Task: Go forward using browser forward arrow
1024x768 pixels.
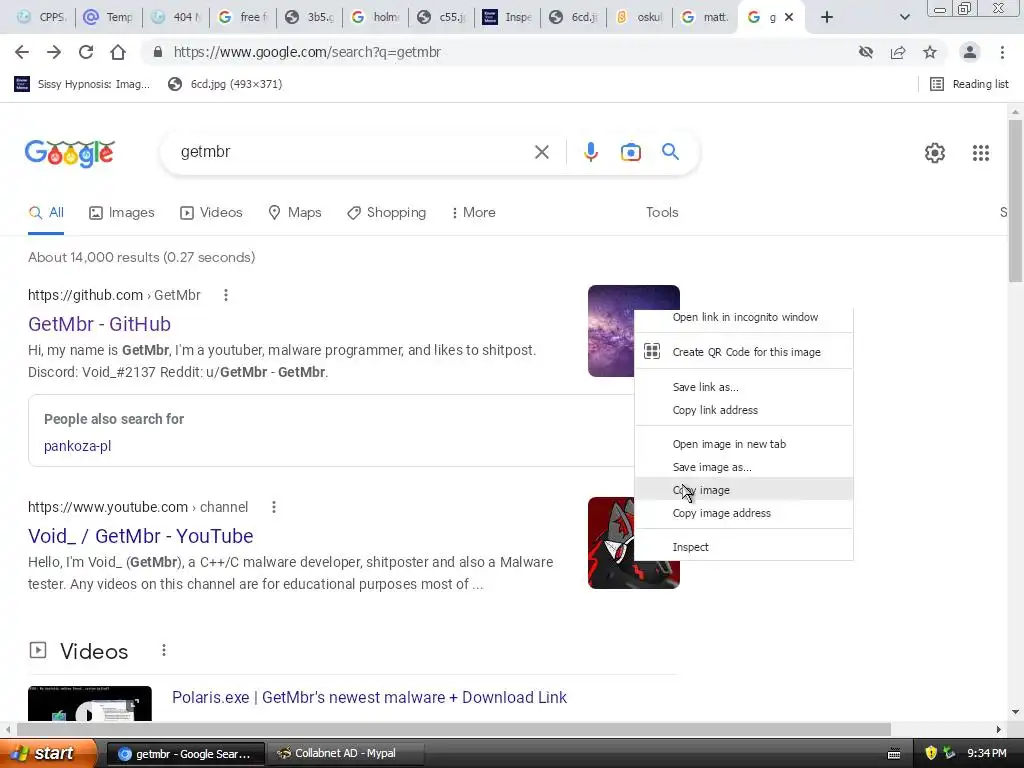Action: click(x=54, y=52)
